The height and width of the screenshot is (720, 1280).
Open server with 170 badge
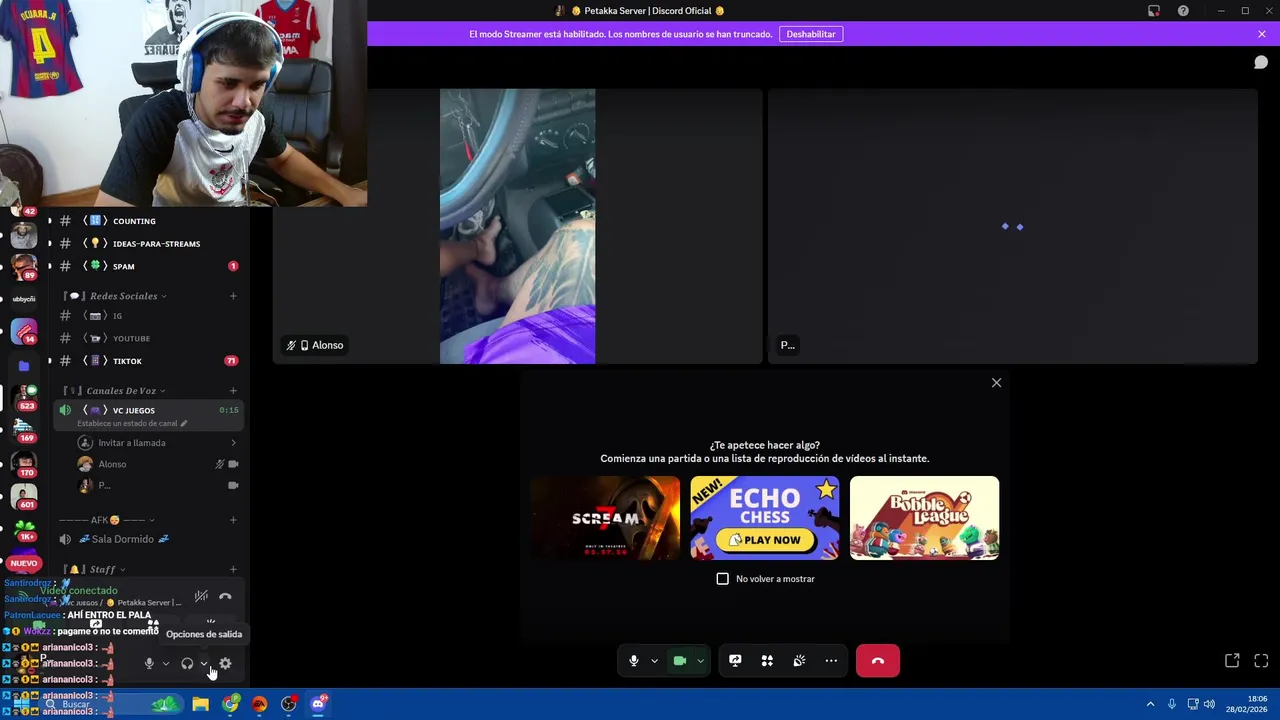[24, 463]
